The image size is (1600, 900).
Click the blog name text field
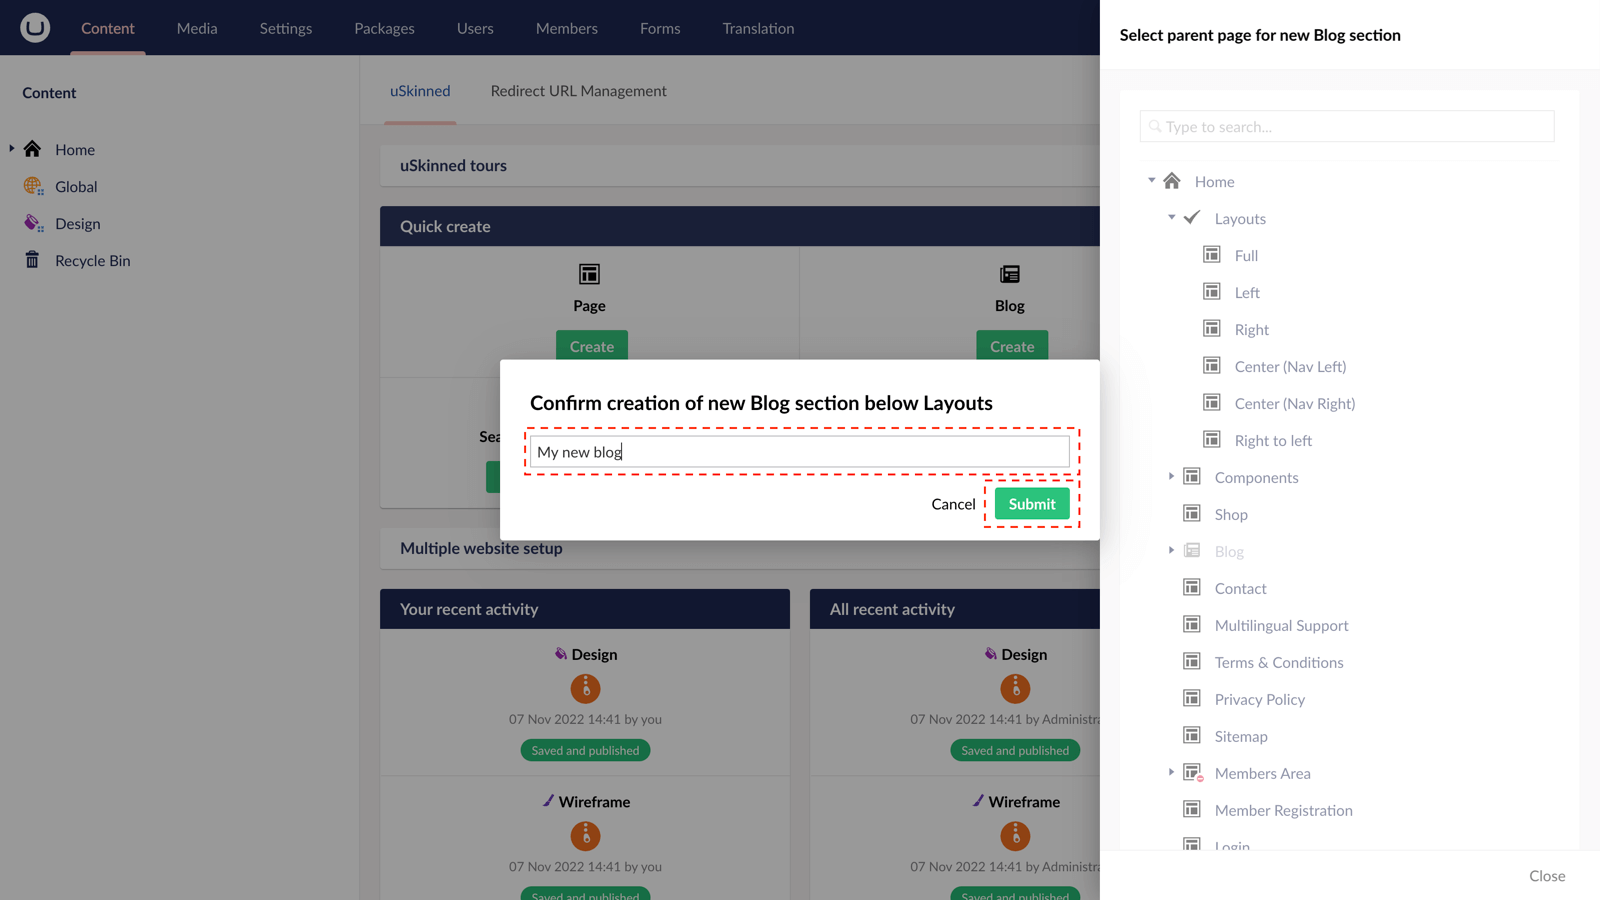point(799,452)
